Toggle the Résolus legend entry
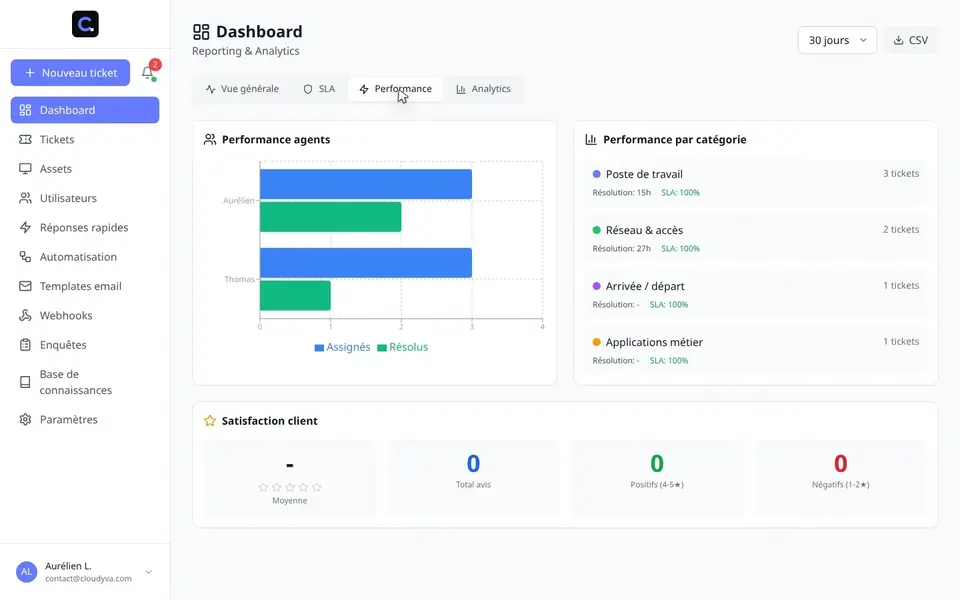 coord(403,347)
